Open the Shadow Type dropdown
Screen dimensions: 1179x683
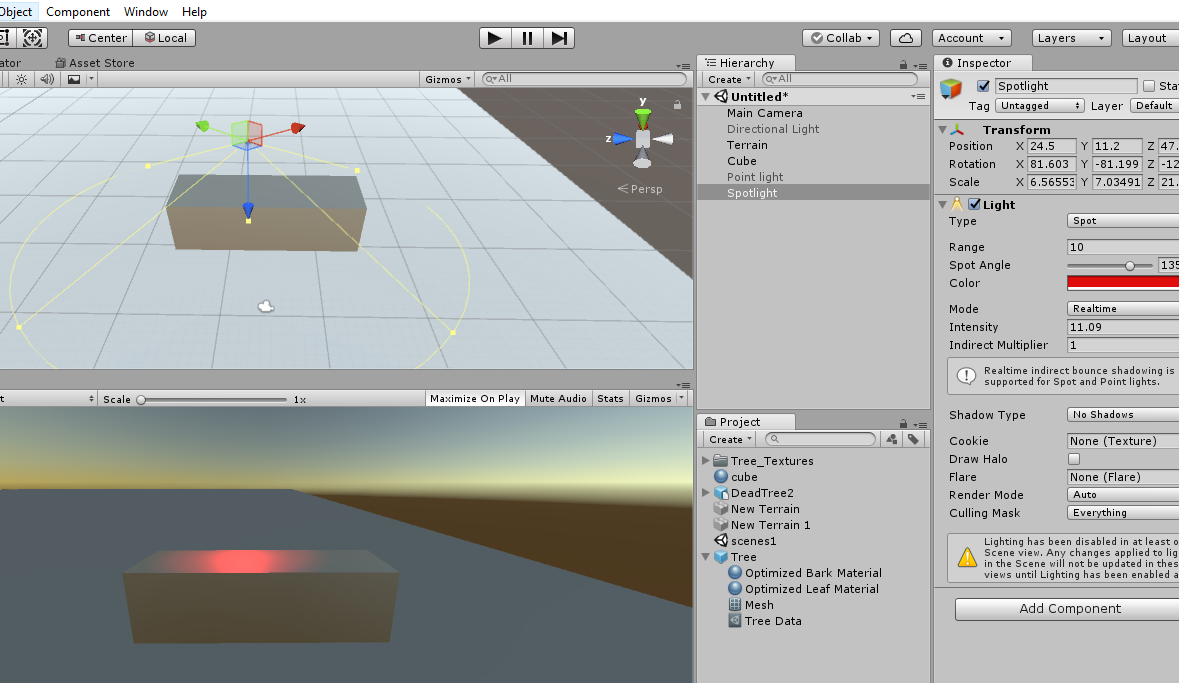coord(1122,415)
